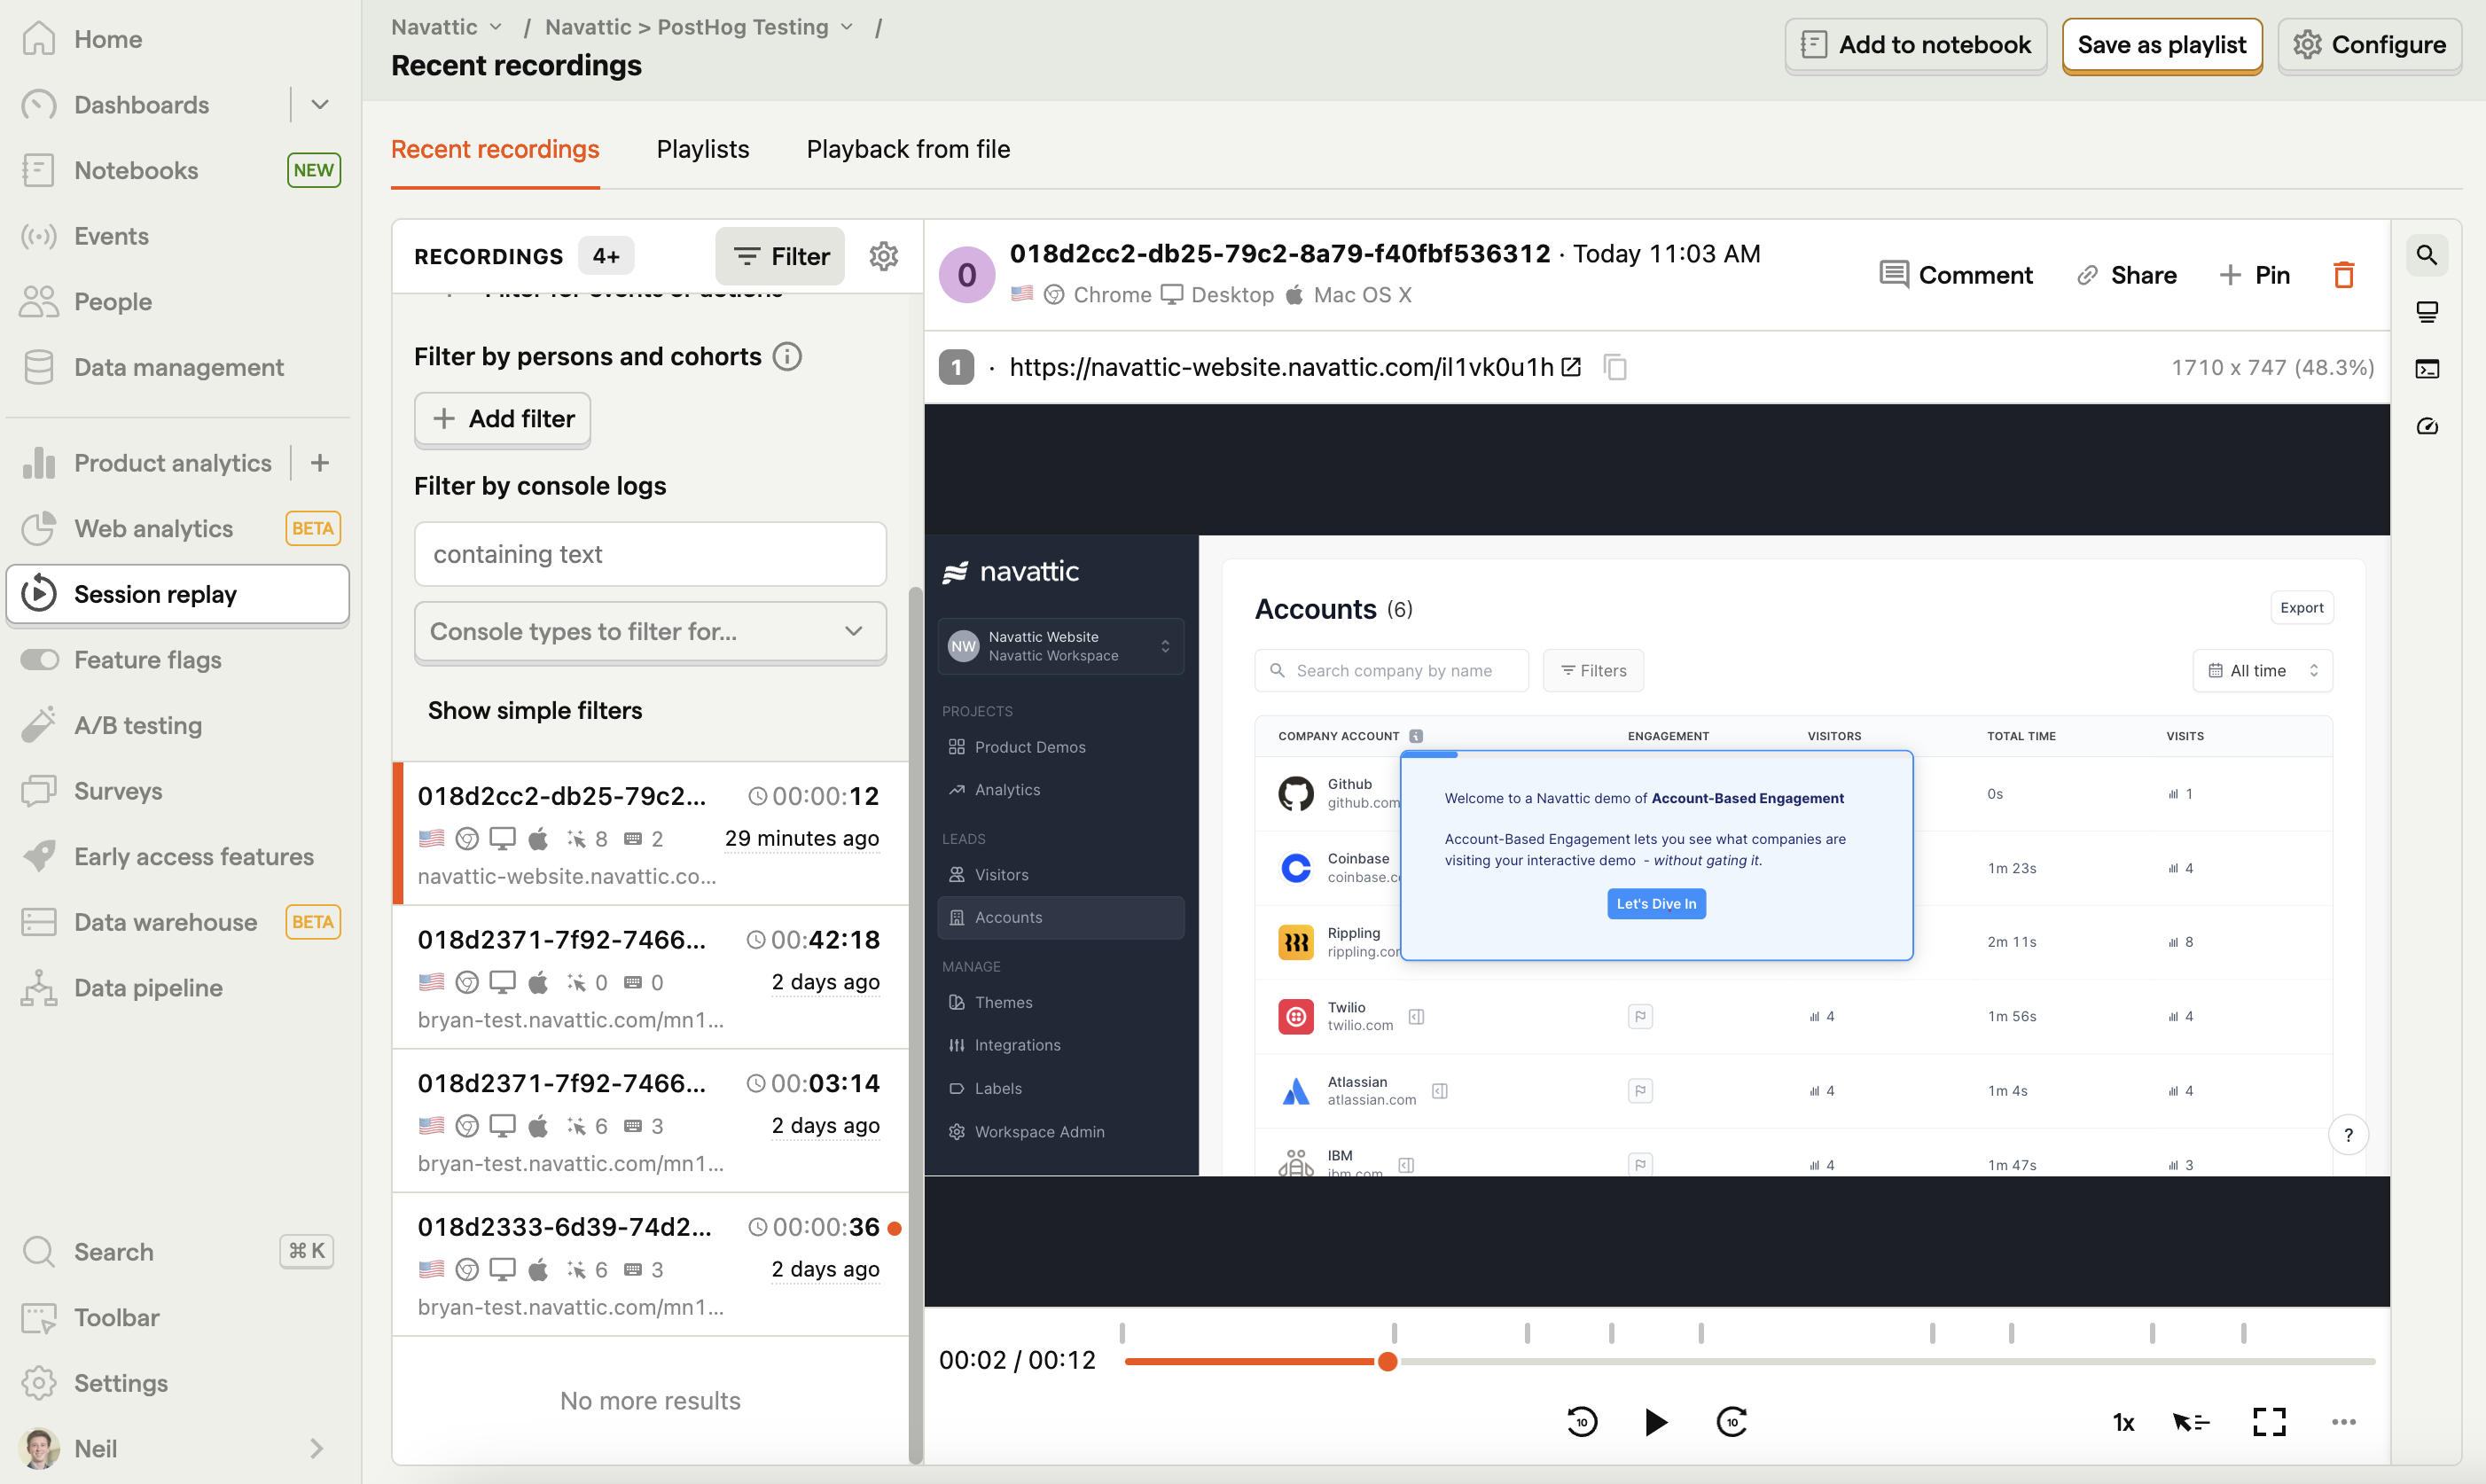Open the 00:00:36 recording in the list
This screenshot has height=1484, width=2486.
(650, 1265)
